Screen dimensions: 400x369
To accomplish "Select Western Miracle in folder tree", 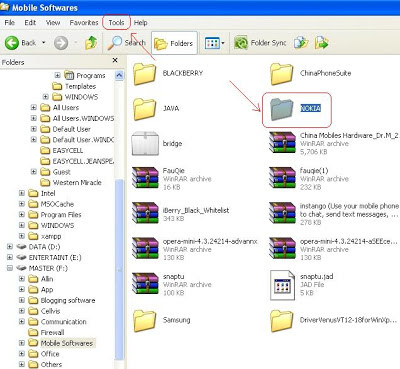I will pos(77,182).
